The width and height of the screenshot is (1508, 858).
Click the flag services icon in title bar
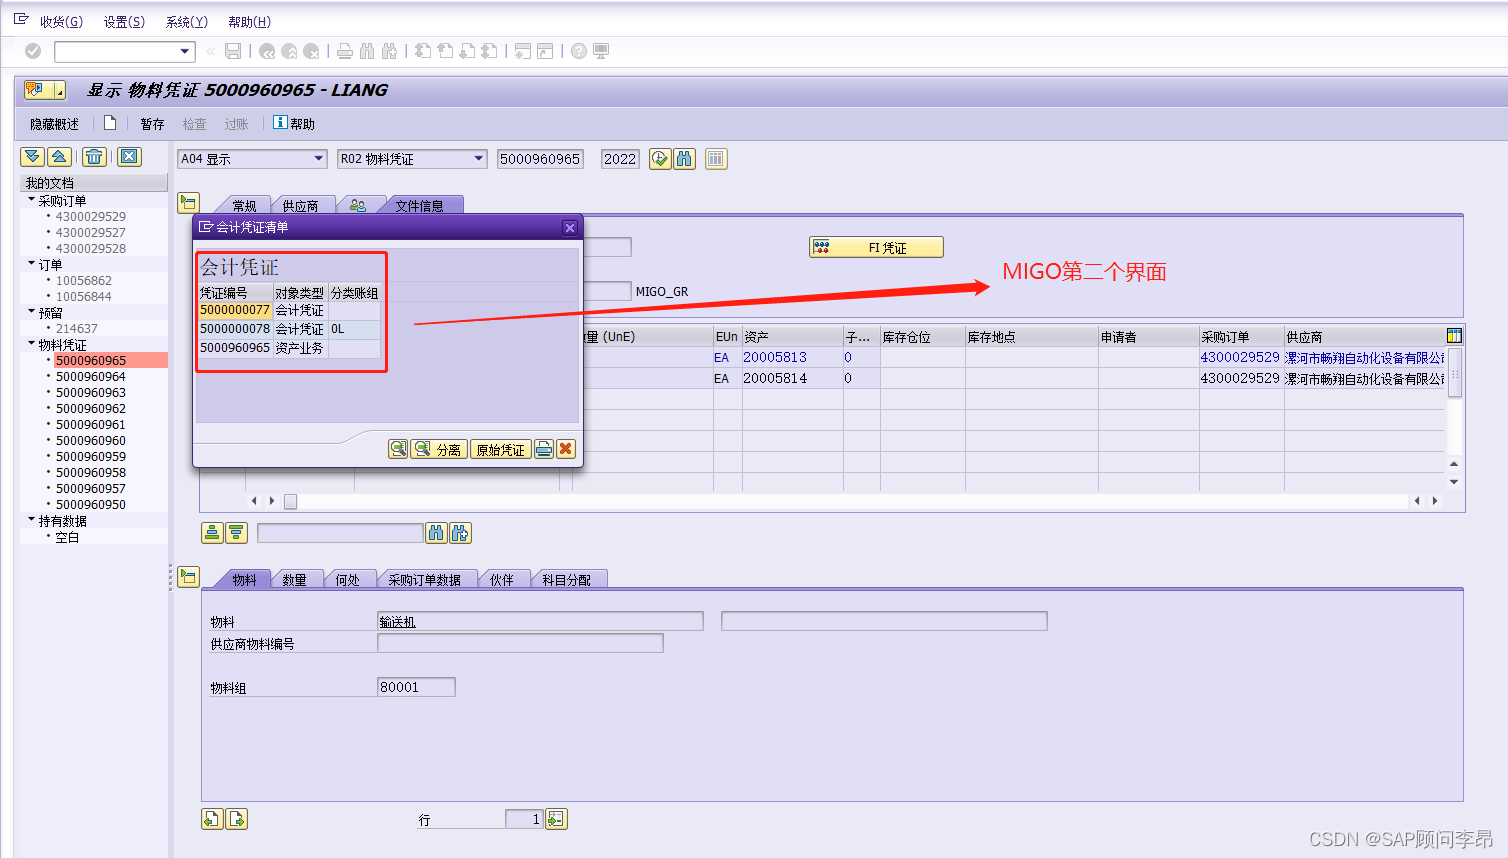[37, 90]
